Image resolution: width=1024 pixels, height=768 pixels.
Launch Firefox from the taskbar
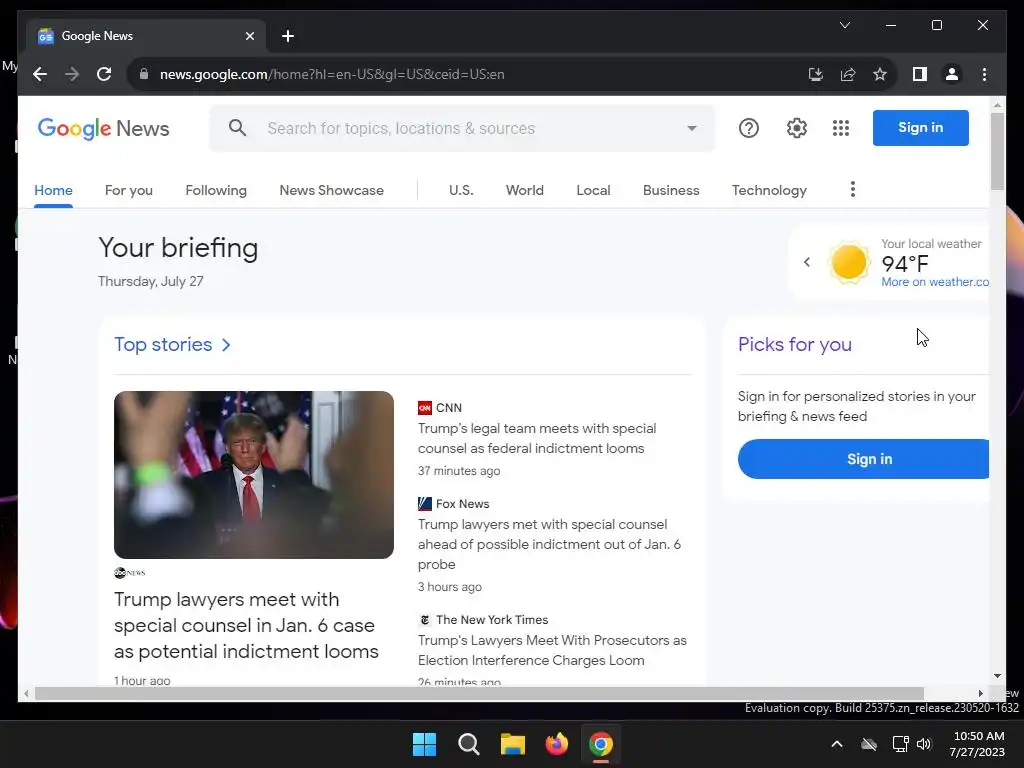click(x=556, y=744)
